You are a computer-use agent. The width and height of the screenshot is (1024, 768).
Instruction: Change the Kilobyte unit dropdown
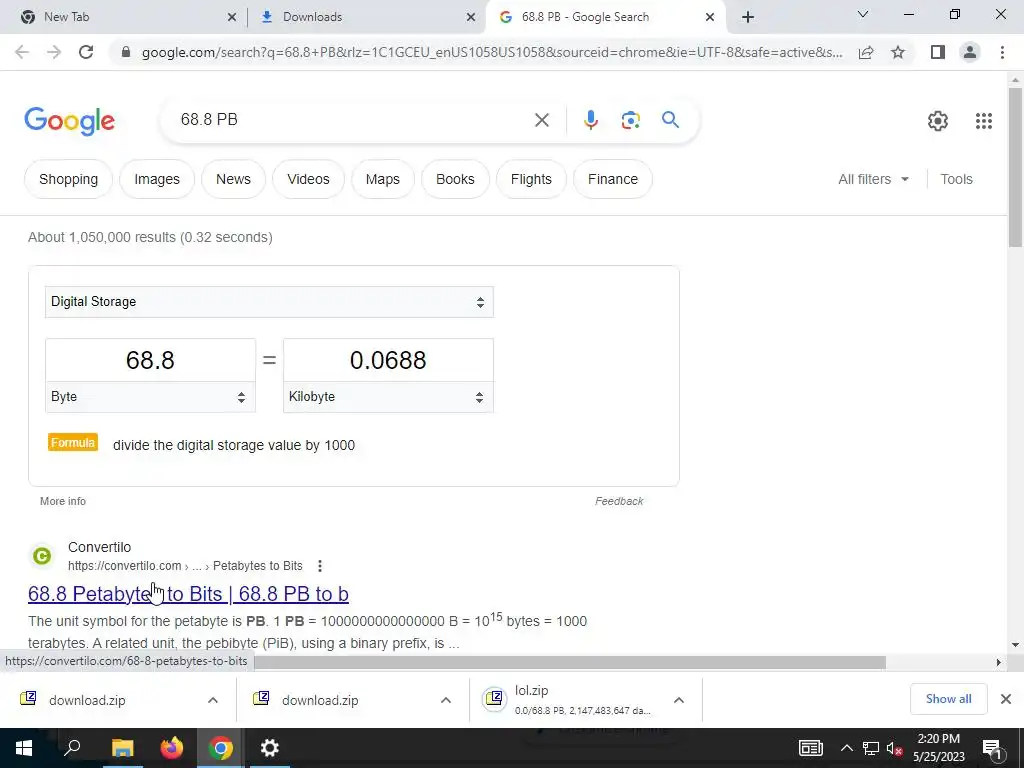[x=388, y=397]
